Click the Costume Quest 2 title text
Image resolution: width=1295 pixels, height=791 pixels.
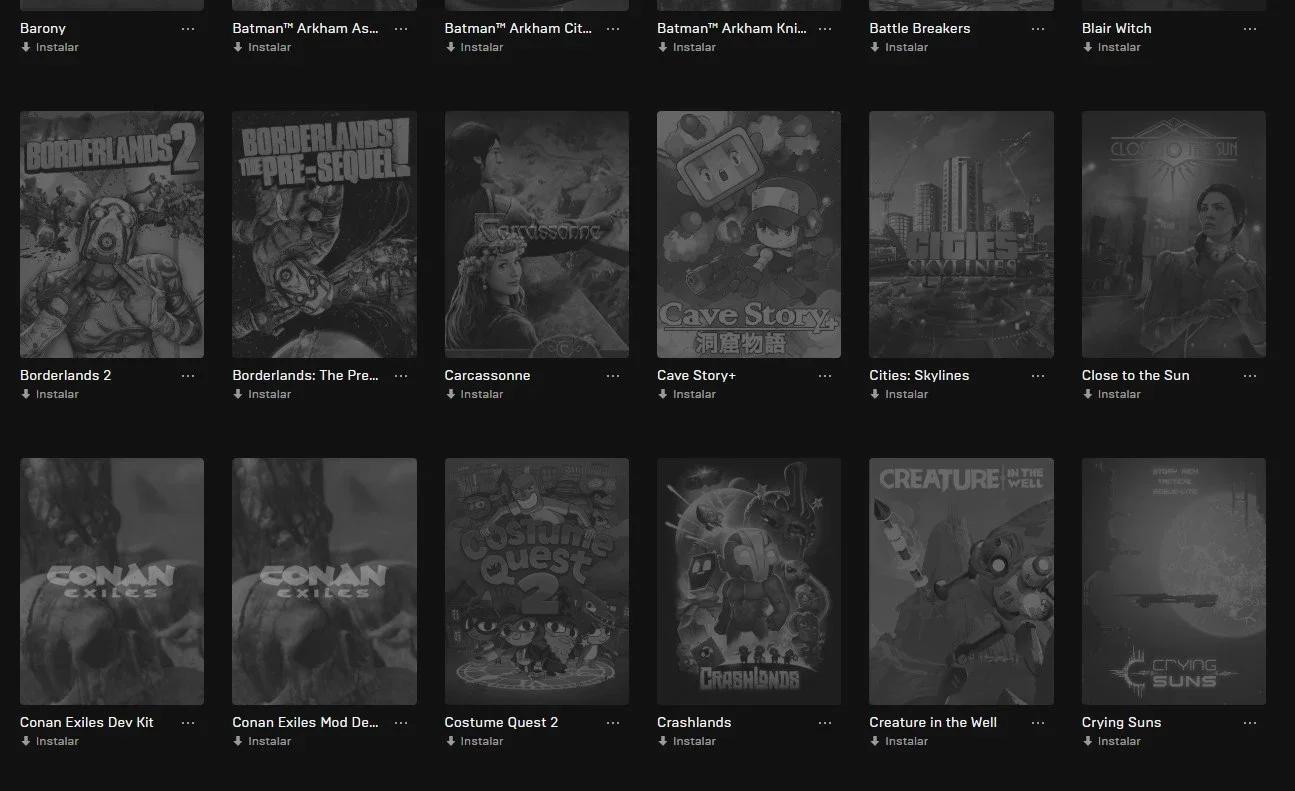(x=502, y=722)
